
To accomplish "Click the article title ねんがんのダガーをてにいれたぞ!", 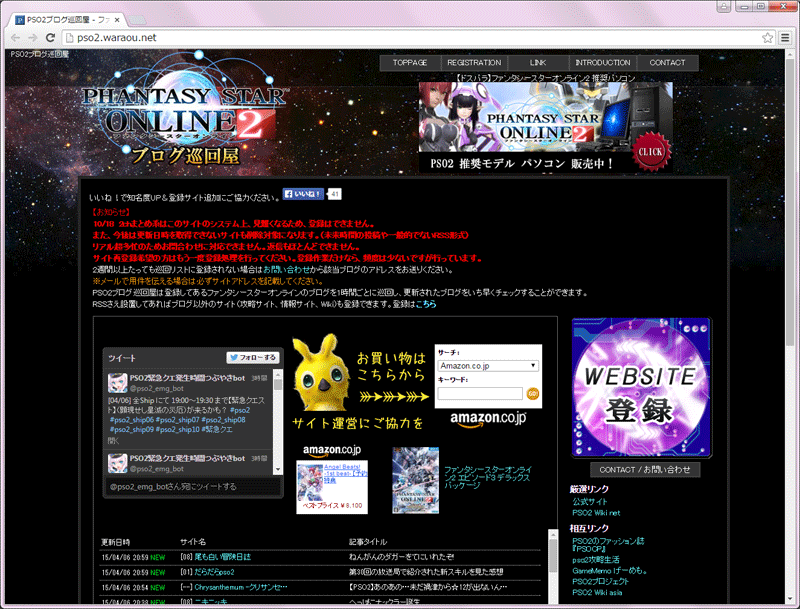I will (x=402, y=557).
